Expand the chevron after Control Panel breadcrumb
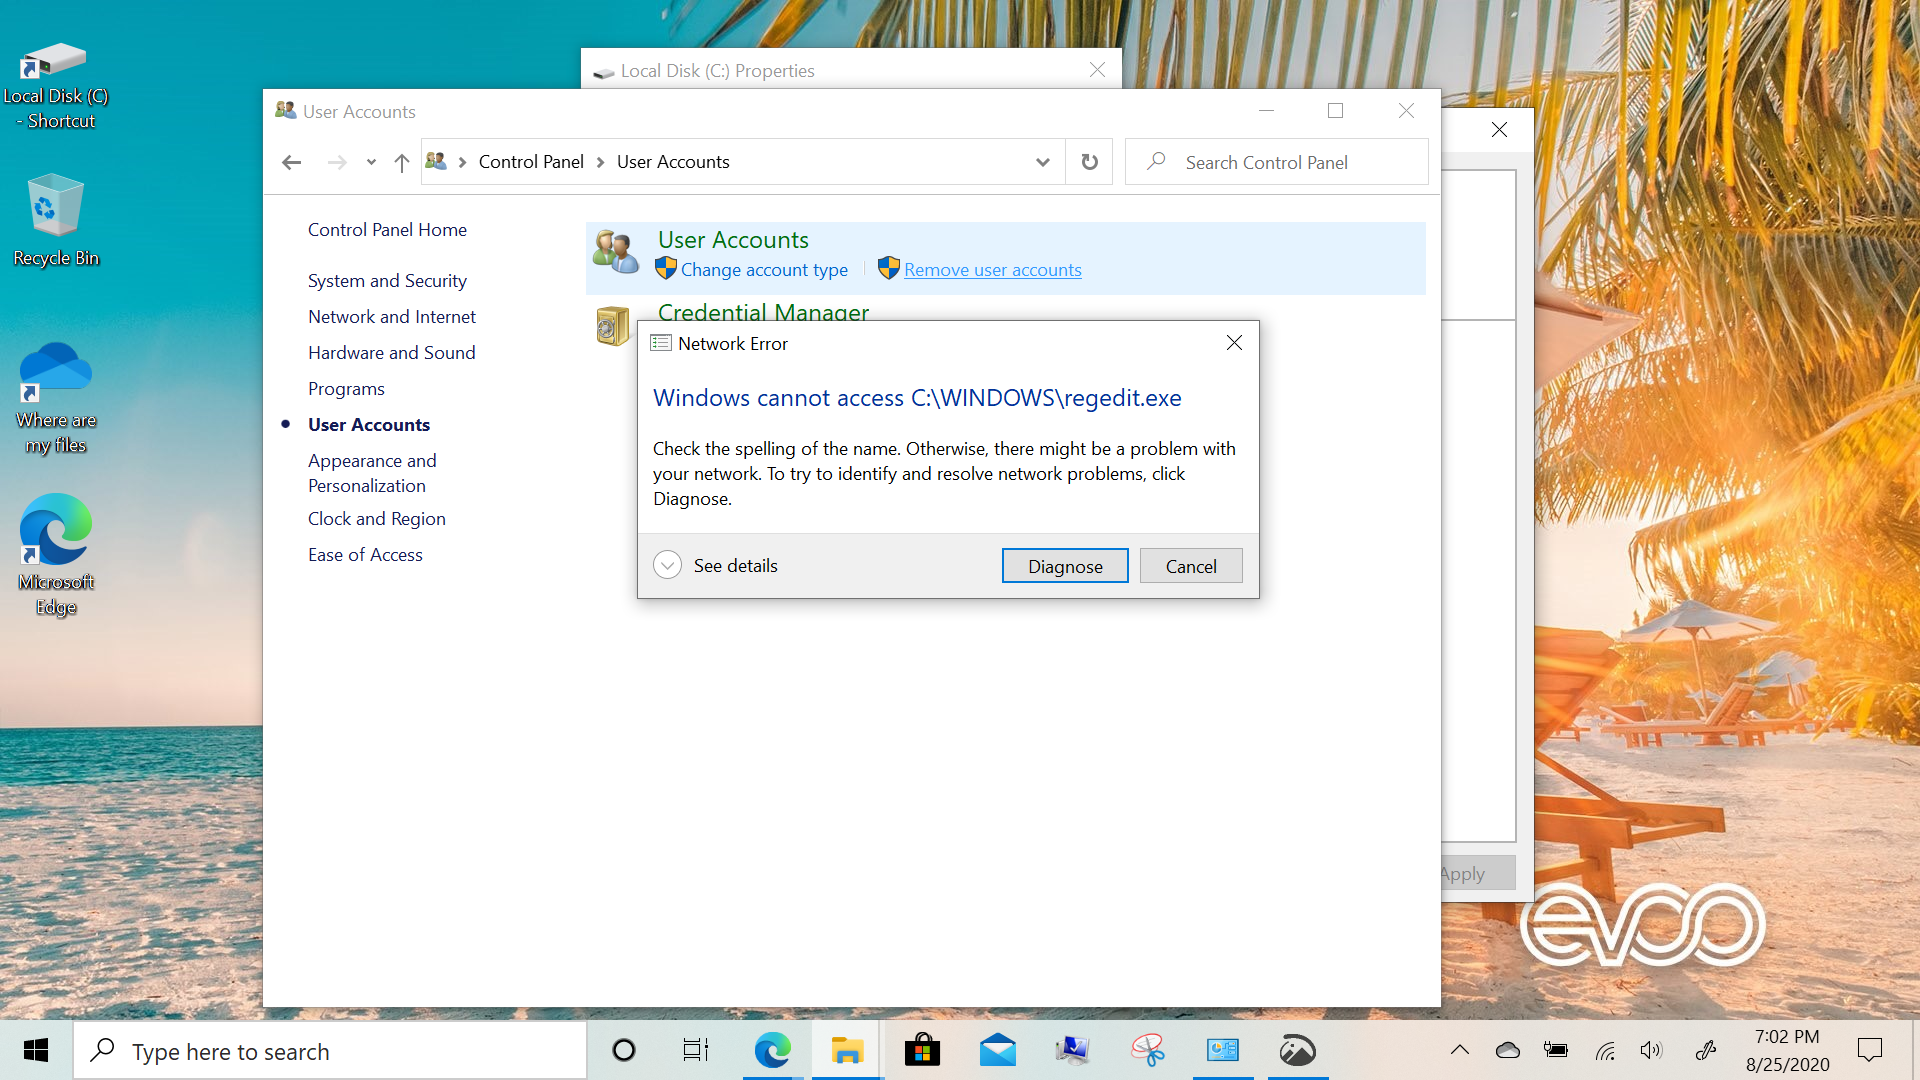The image size is (1920, 1080). 600,162
